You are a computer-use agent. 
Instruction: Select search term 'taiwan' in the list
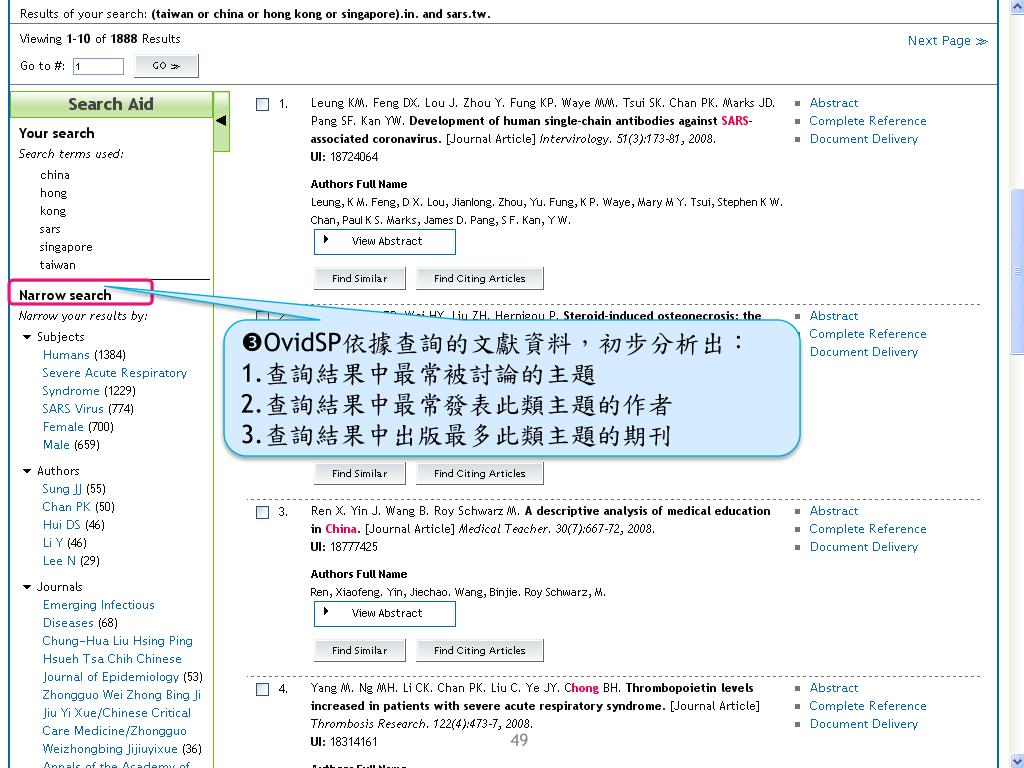[x=57, y=265]
